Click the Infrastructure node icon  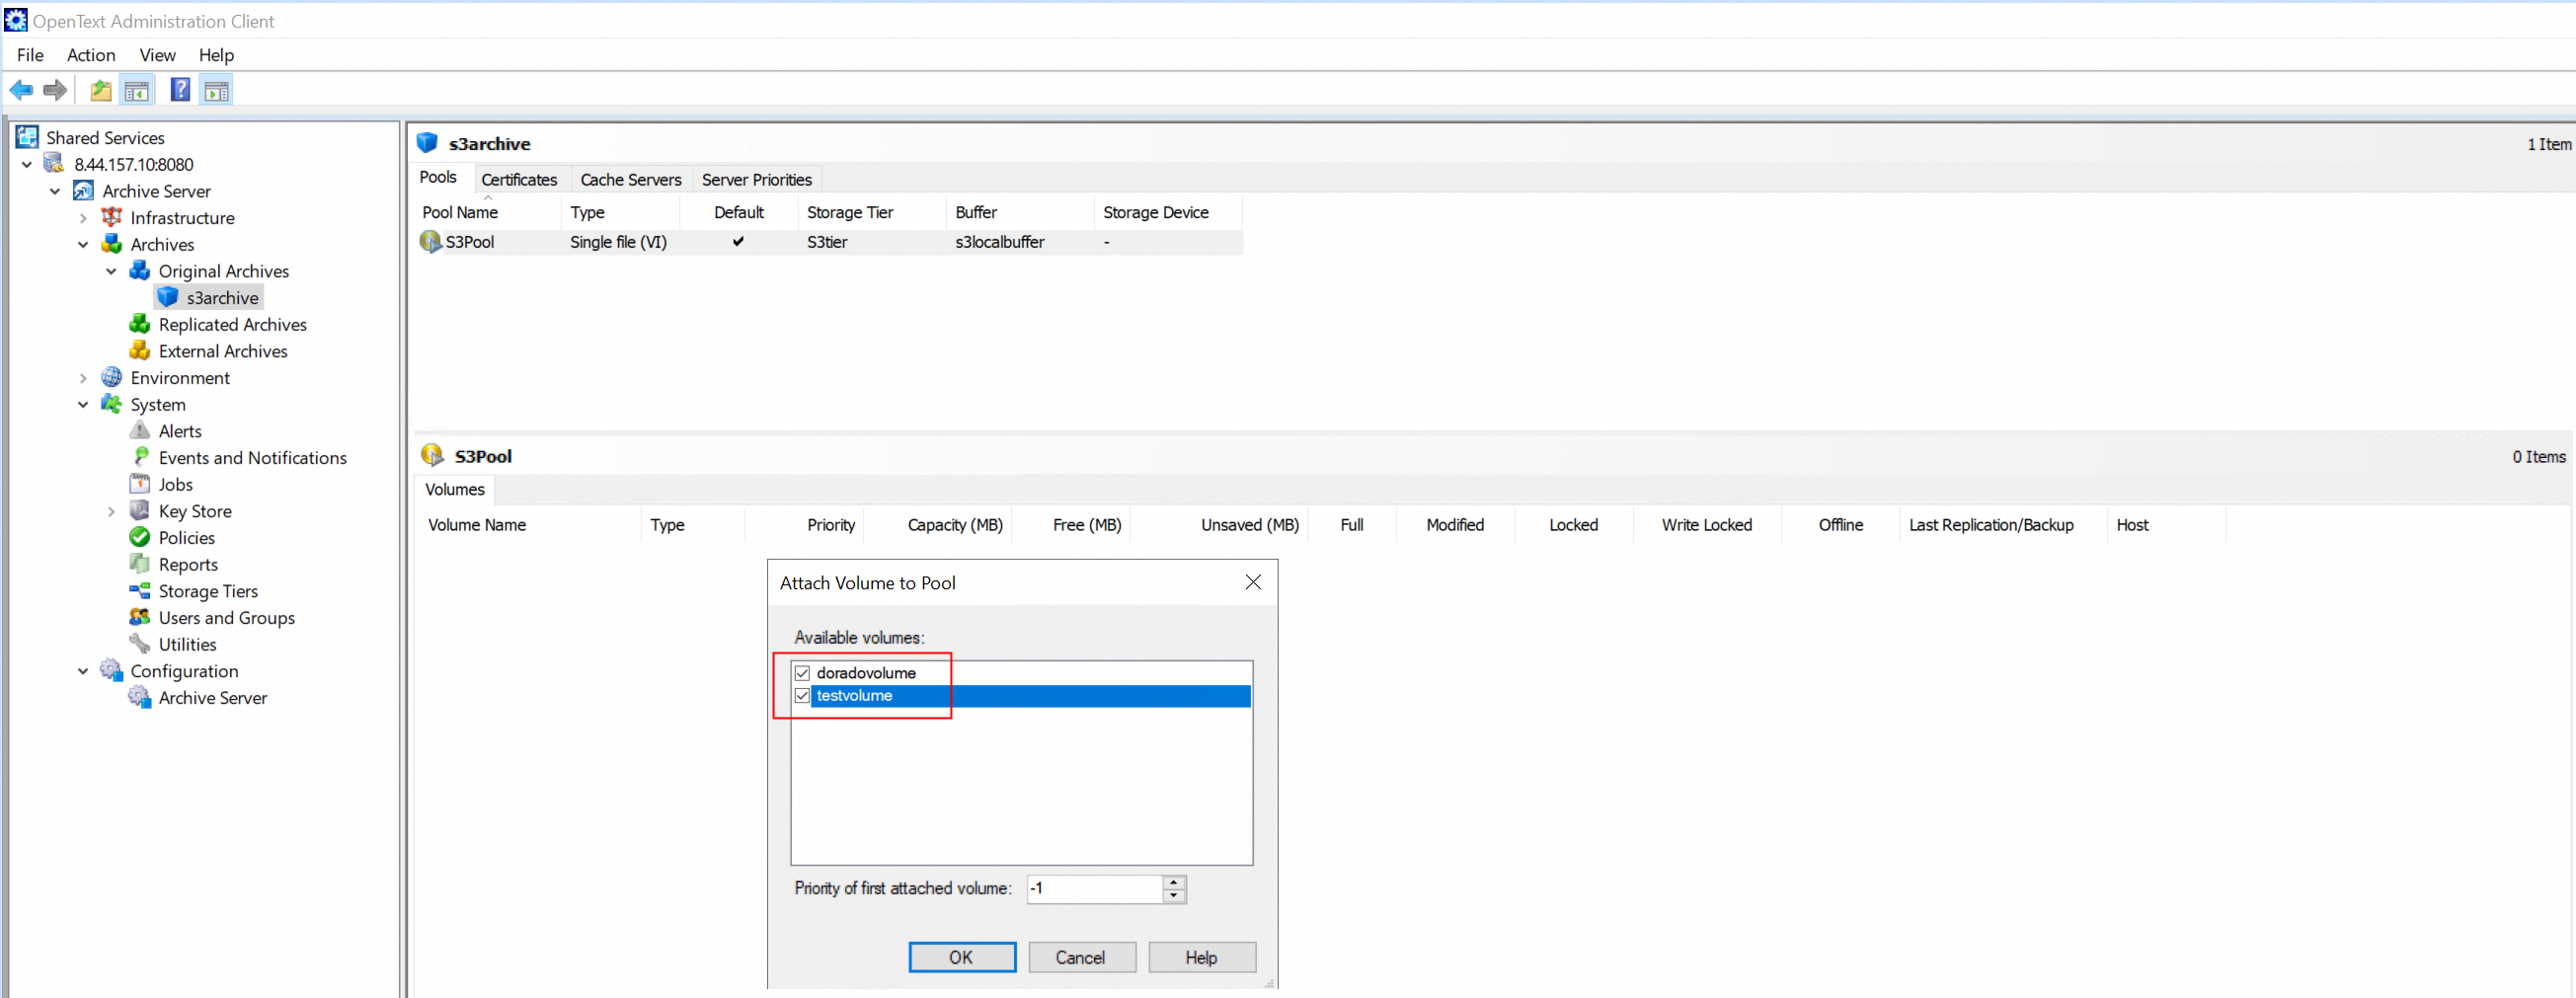[112, 217]
